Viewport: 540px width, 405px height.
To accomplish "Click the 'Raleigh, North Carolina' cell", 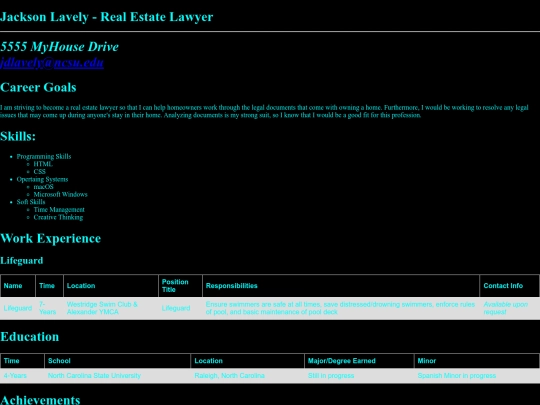I will (247, 376).
